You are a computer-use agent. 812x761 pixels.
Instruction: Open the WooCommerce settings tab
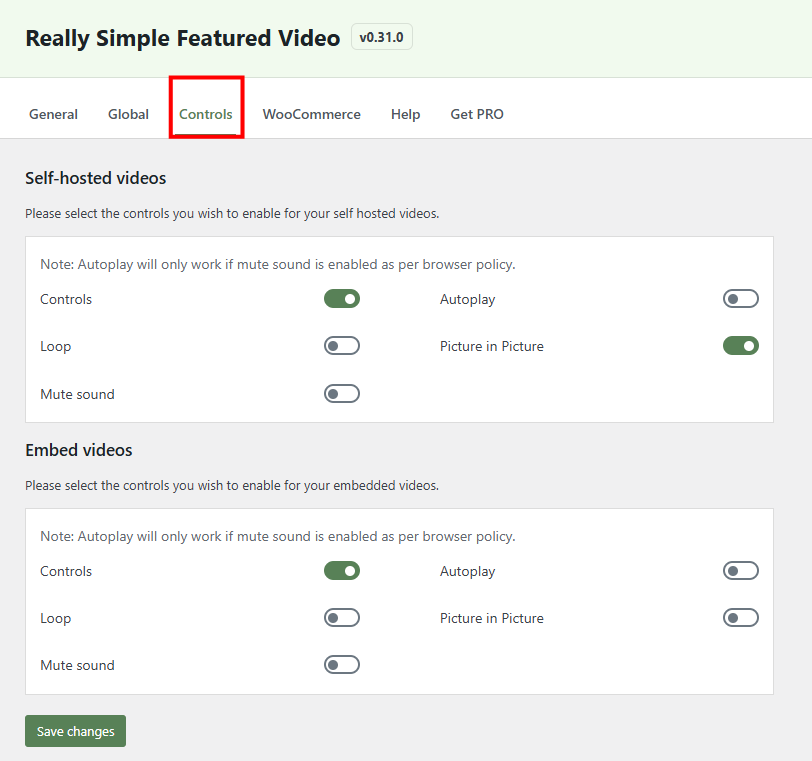coord(311,114)
